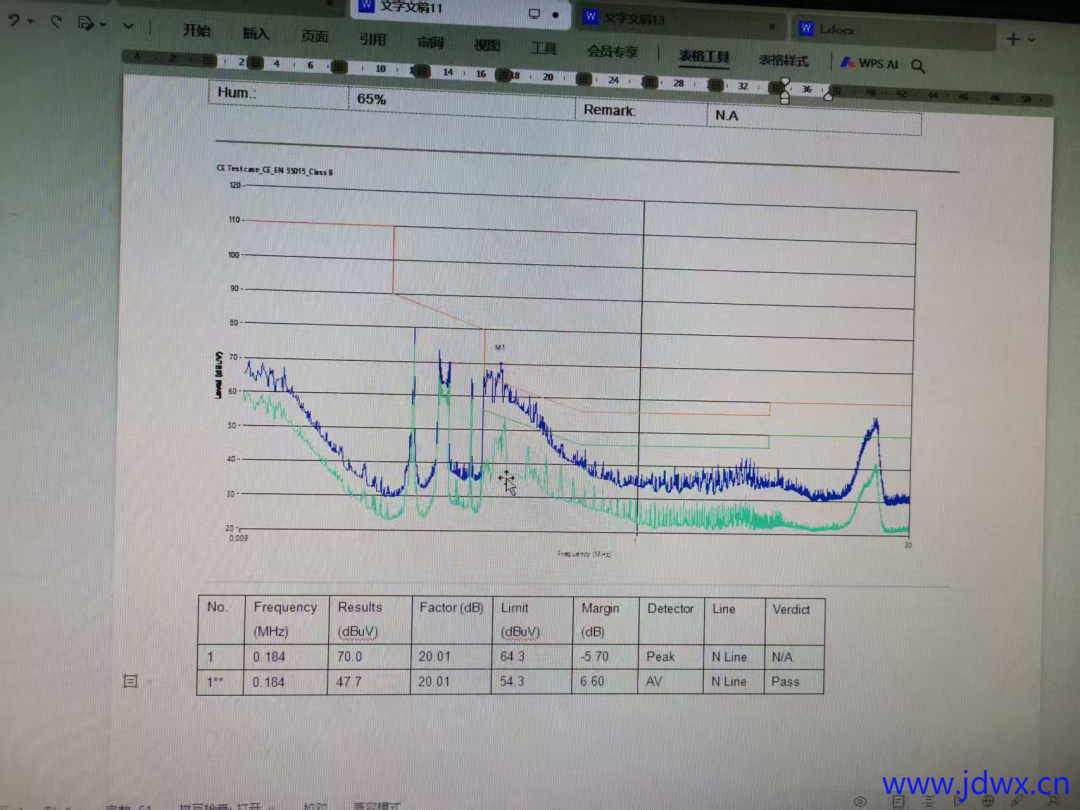Viewport: 1080px width, 810px height.
Task: Open the Undo history dropdown arrow
Action: [31, 22]
